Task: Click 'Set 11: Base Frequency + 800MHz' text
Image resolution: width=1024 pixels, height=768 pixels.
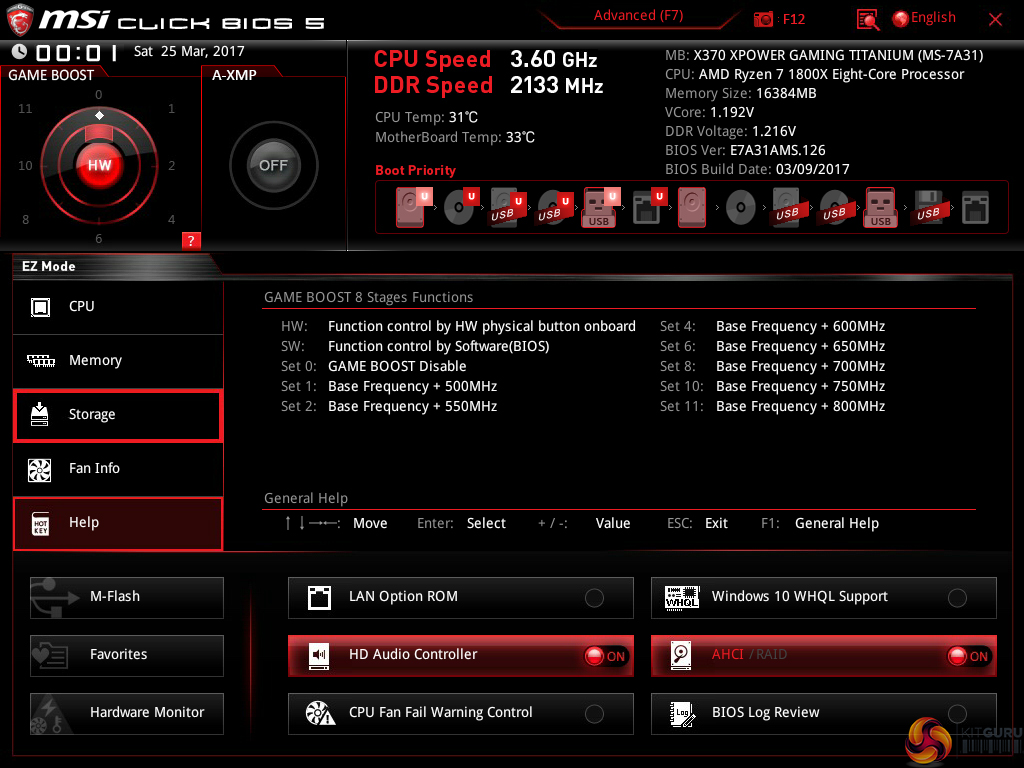Action: click(x=773, y=406)
